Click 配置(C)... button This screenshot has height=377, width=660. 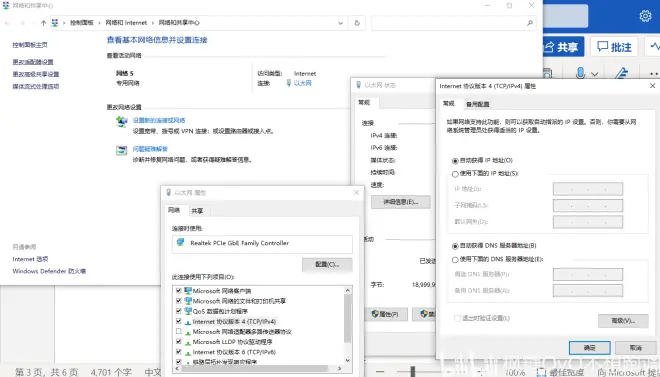pos(327,265)
